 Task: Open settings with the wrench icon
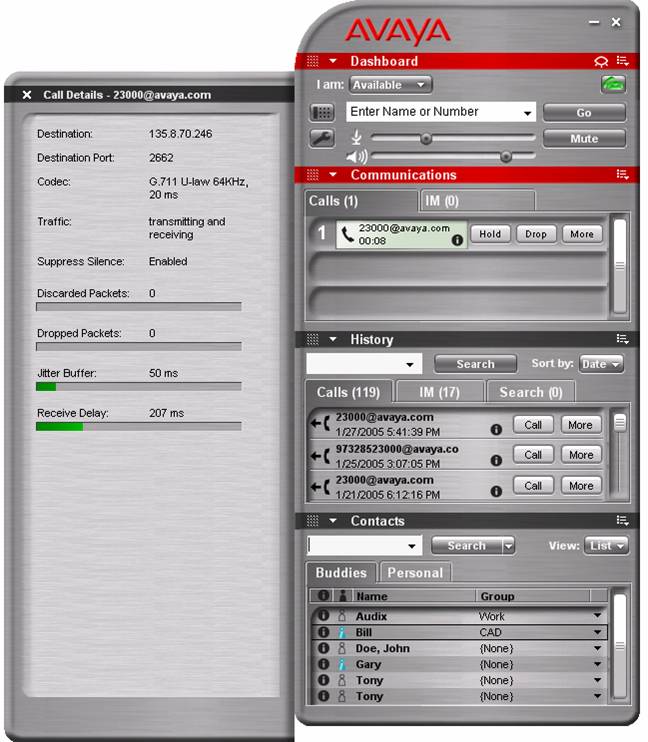pos(322,138)
